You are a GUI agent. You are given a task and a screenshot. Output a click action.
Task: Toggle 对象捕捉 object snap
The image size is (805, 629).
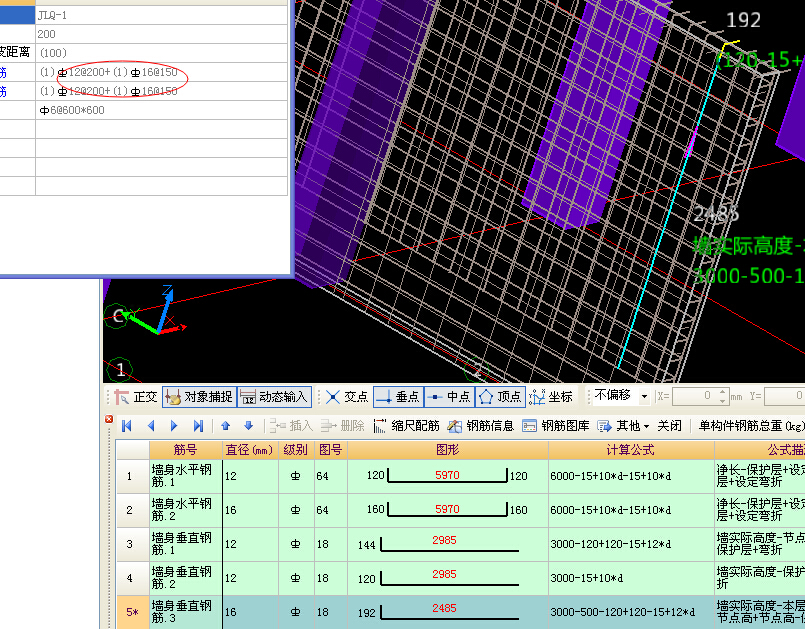tap(200, 397)
